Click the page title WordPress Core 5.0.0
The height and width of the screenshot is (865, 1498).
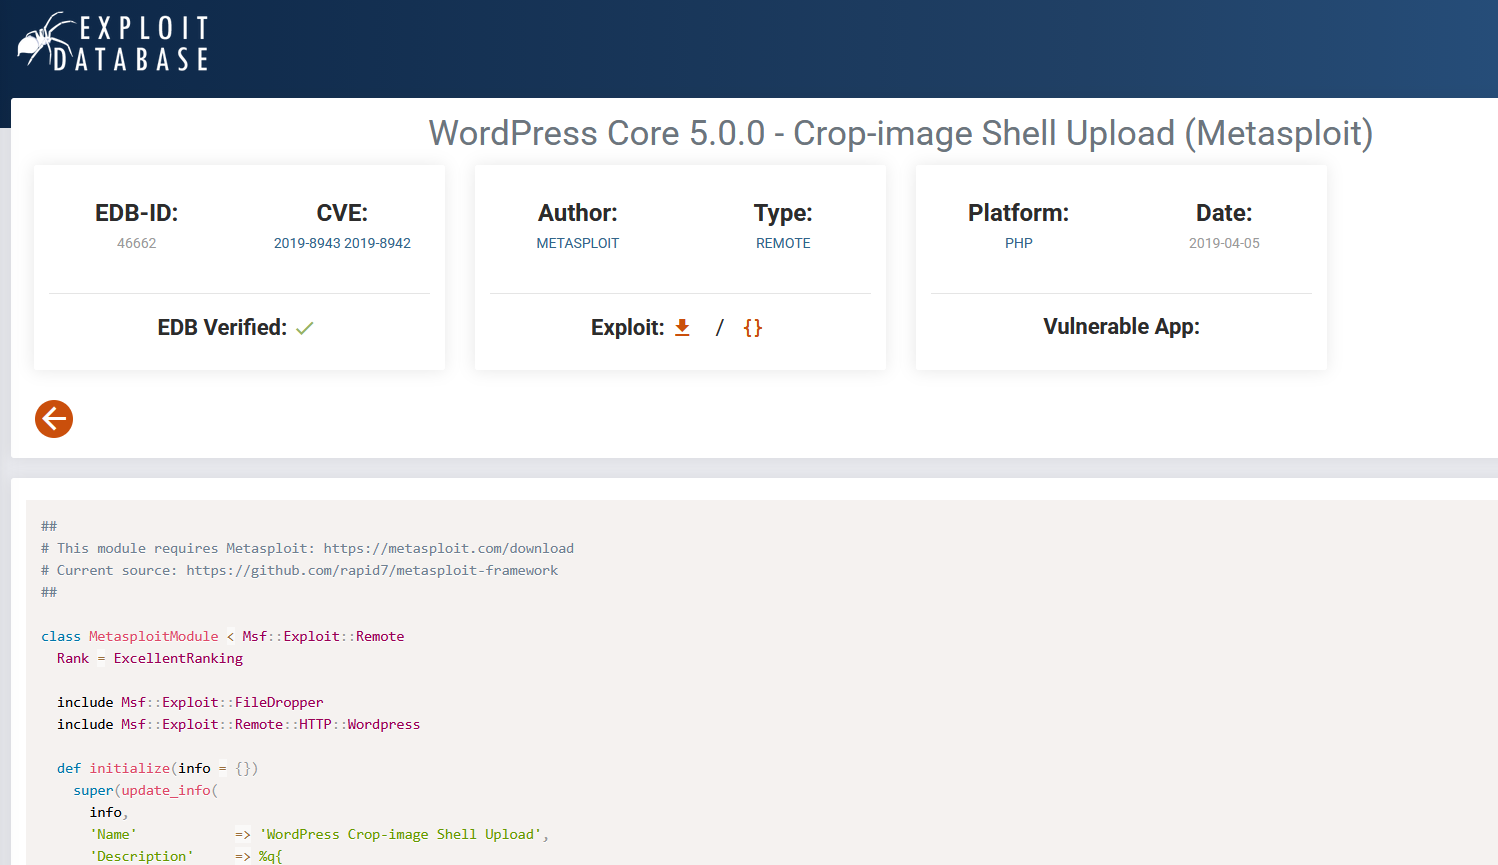point(900,133)
